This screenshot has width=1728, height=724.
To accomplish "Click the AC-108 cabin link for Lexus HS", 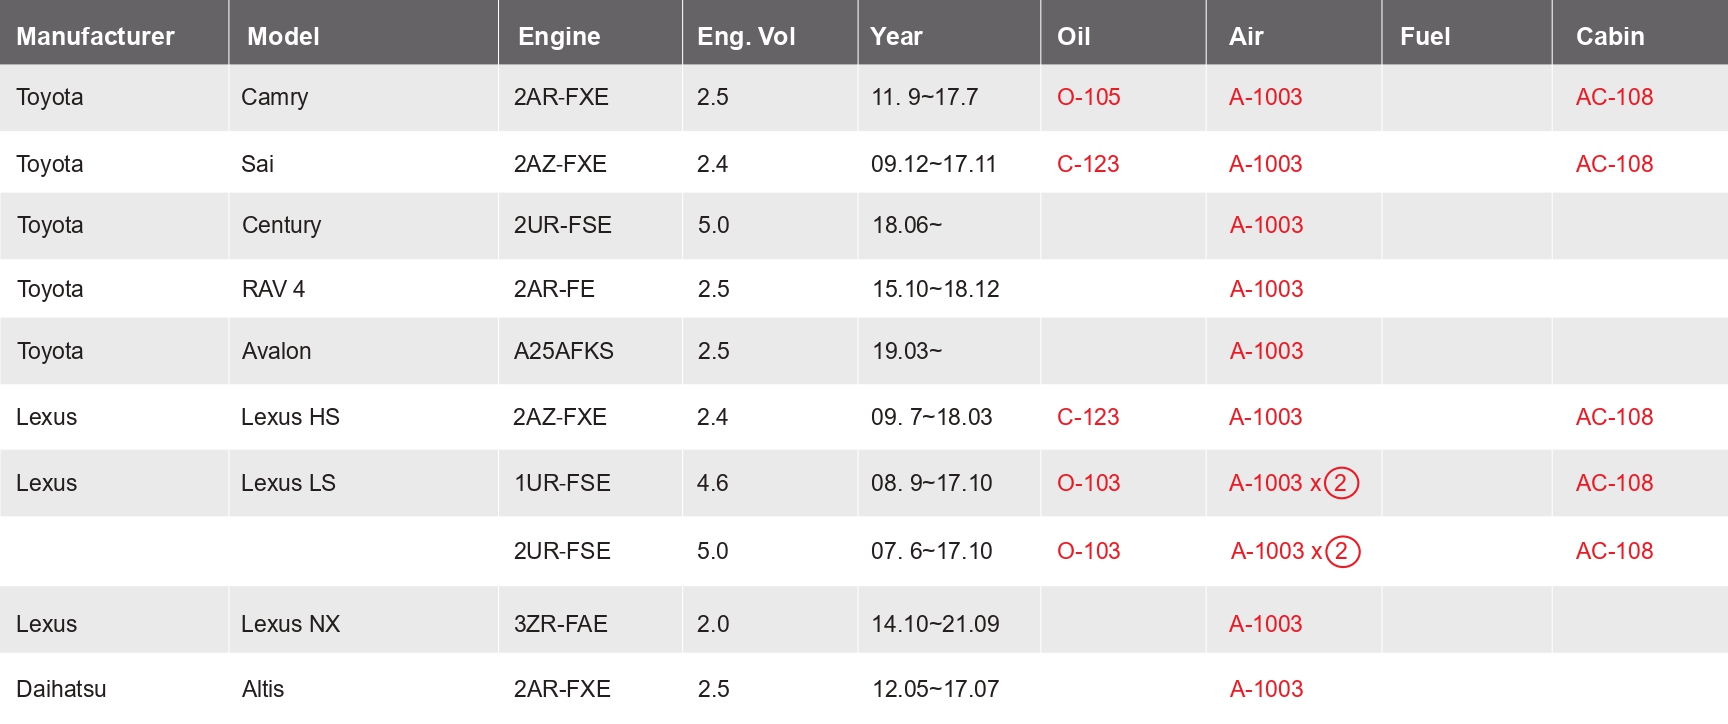I will pyautogui.click(x=1614, y=417).
